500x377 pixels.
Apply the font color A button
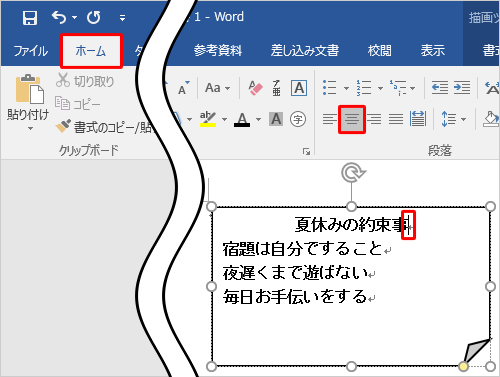point(242,119)
